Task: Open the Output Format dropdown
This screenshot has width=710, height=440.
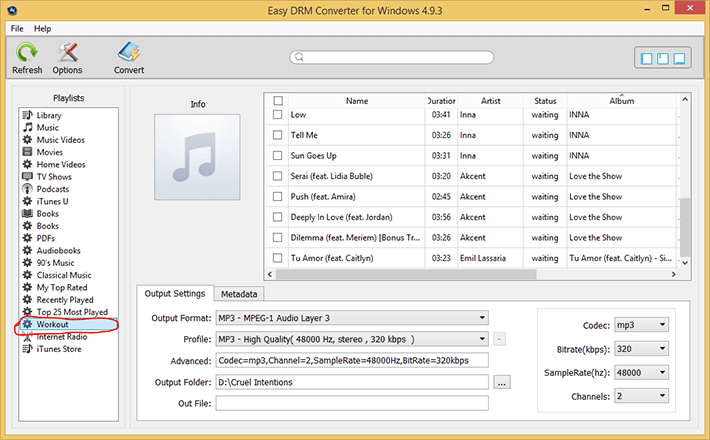Action: (352, 318)
